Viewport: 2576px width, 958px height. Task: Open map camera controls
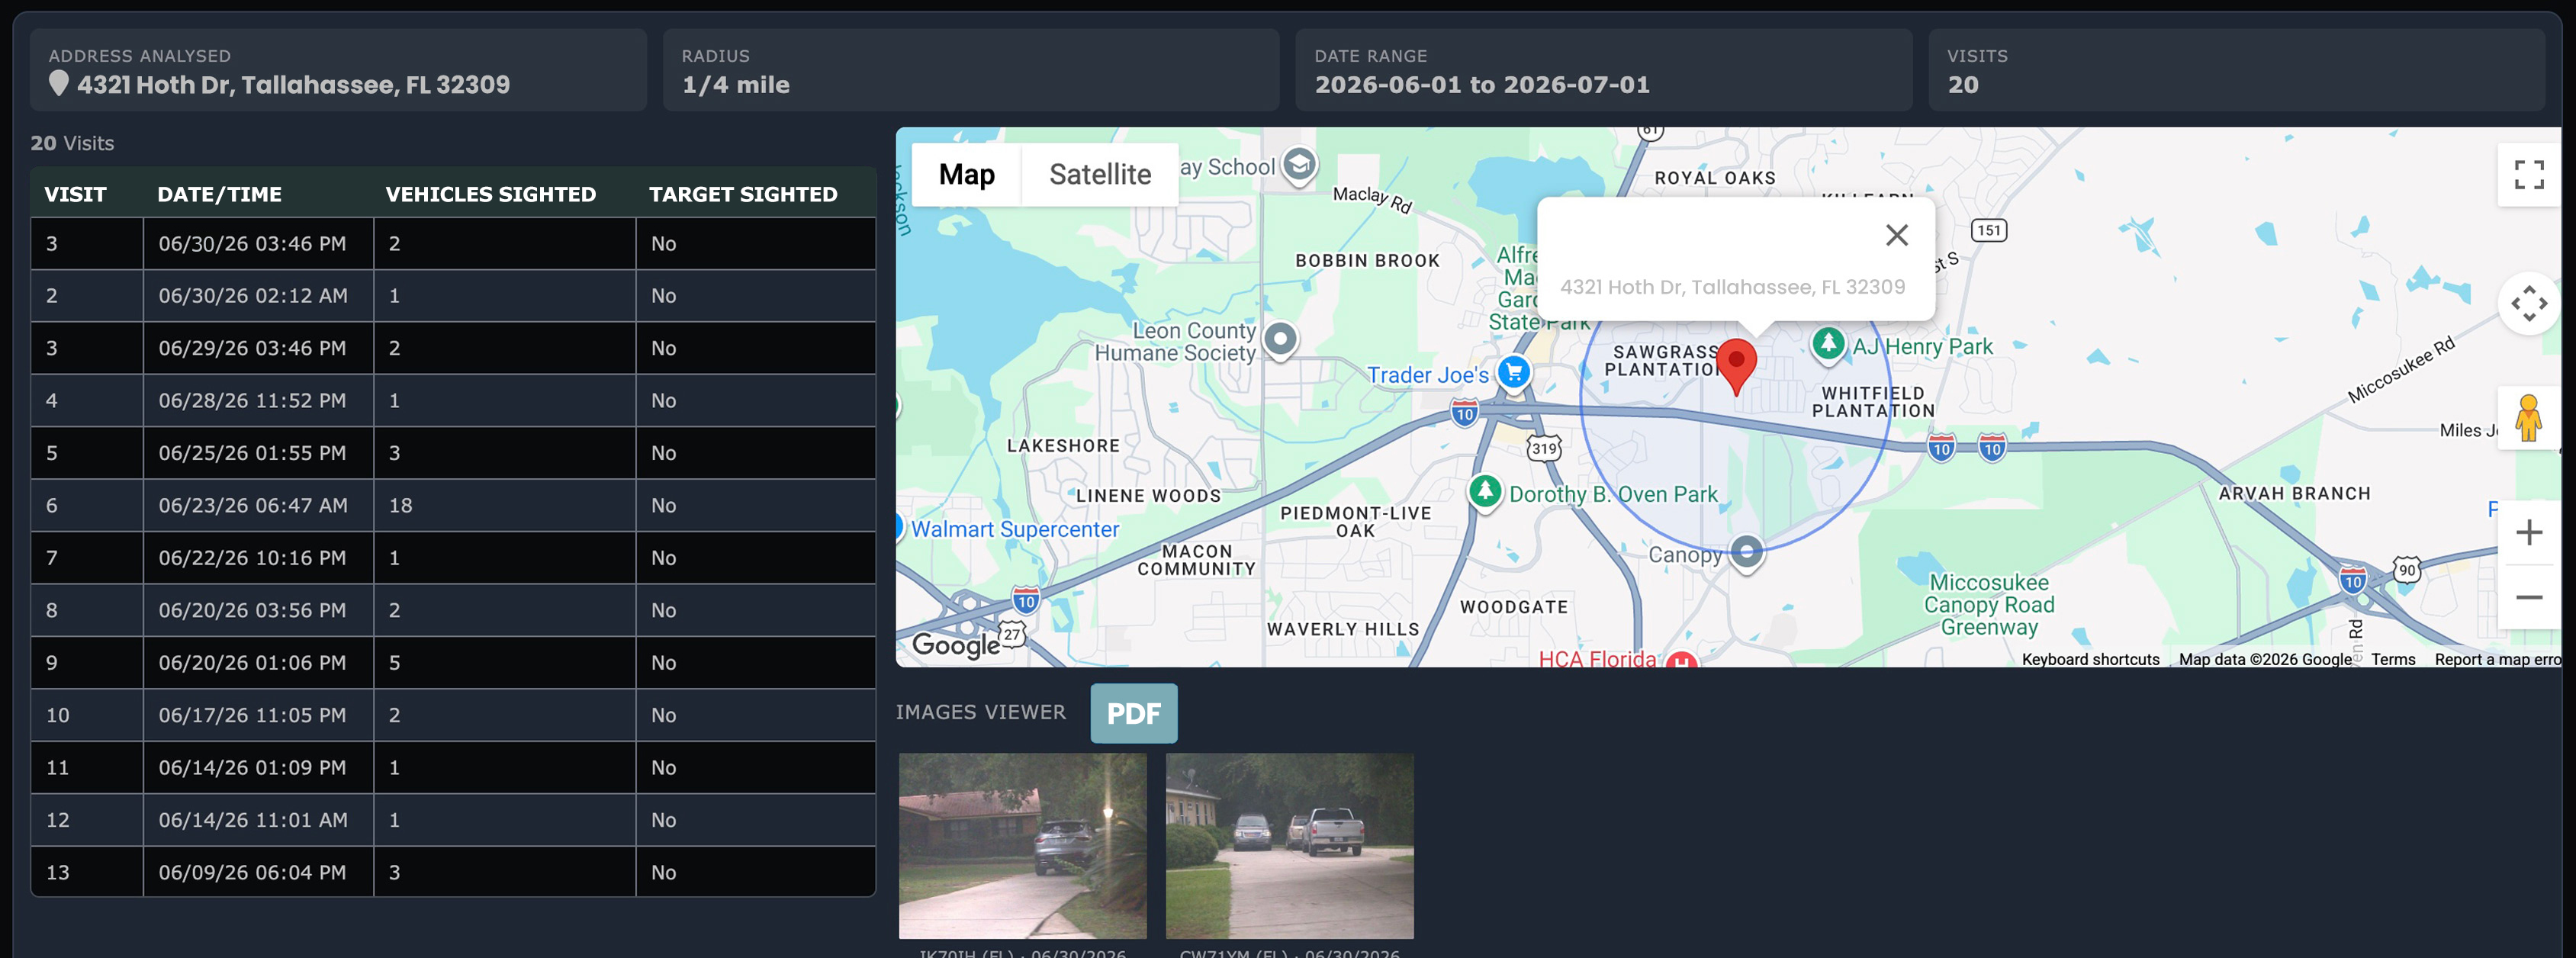(x=2528, y=303)
